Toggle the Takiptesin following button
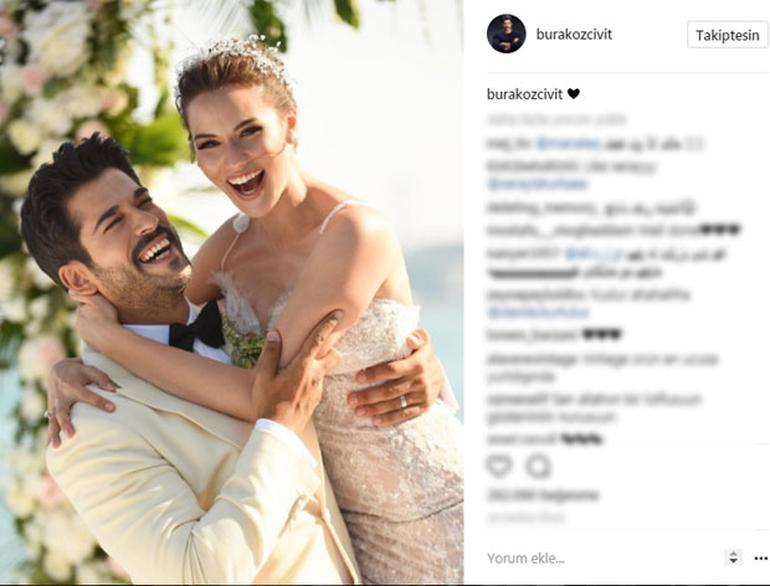Screen dimensions: 770x586 727,35
